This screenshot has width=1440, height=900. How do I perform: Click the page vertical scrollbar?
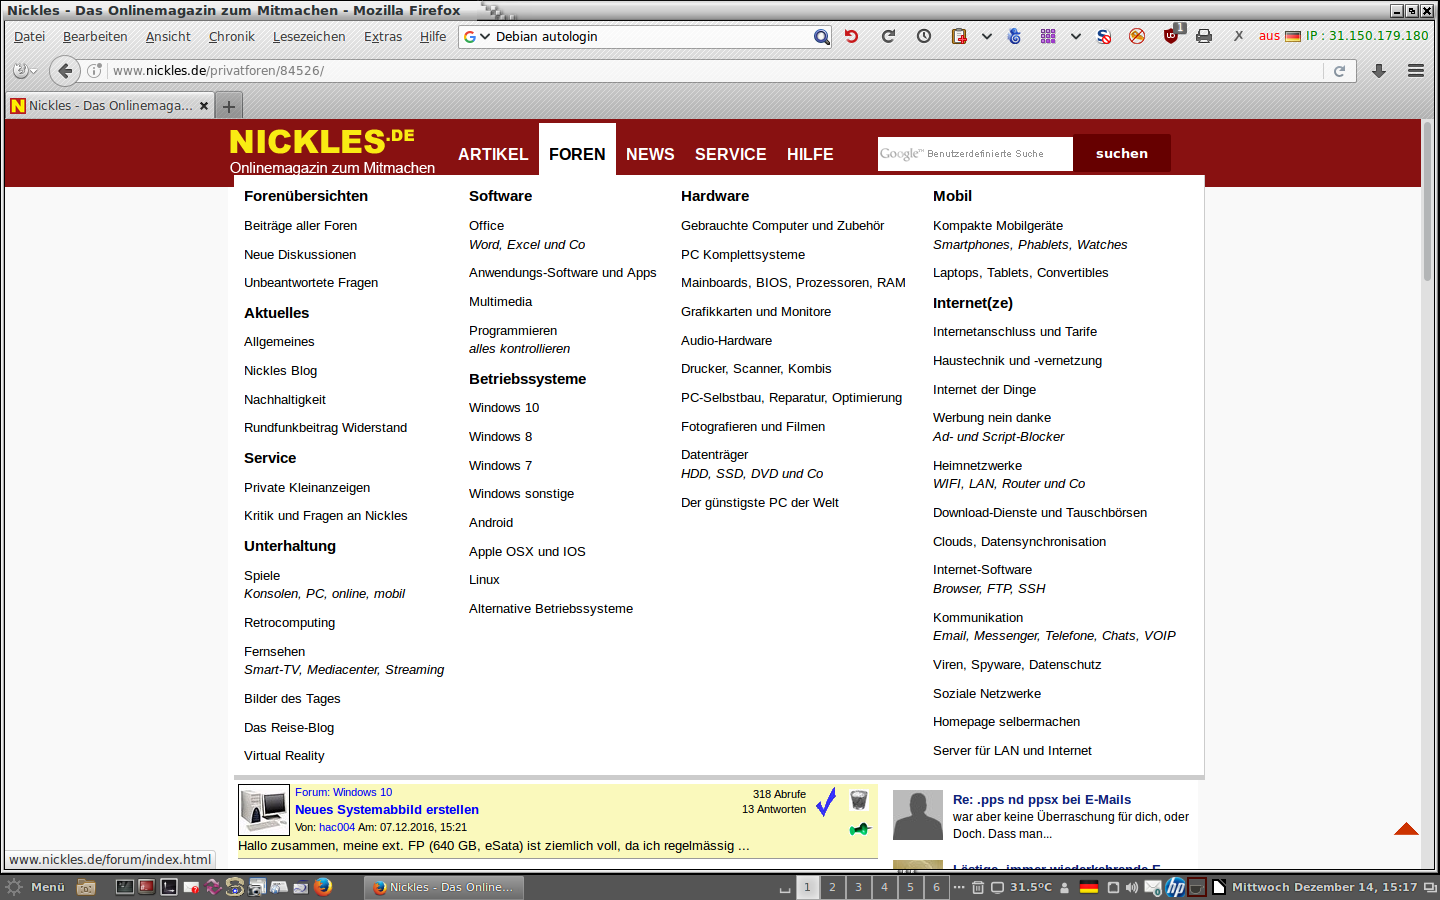coord(1427,200)
